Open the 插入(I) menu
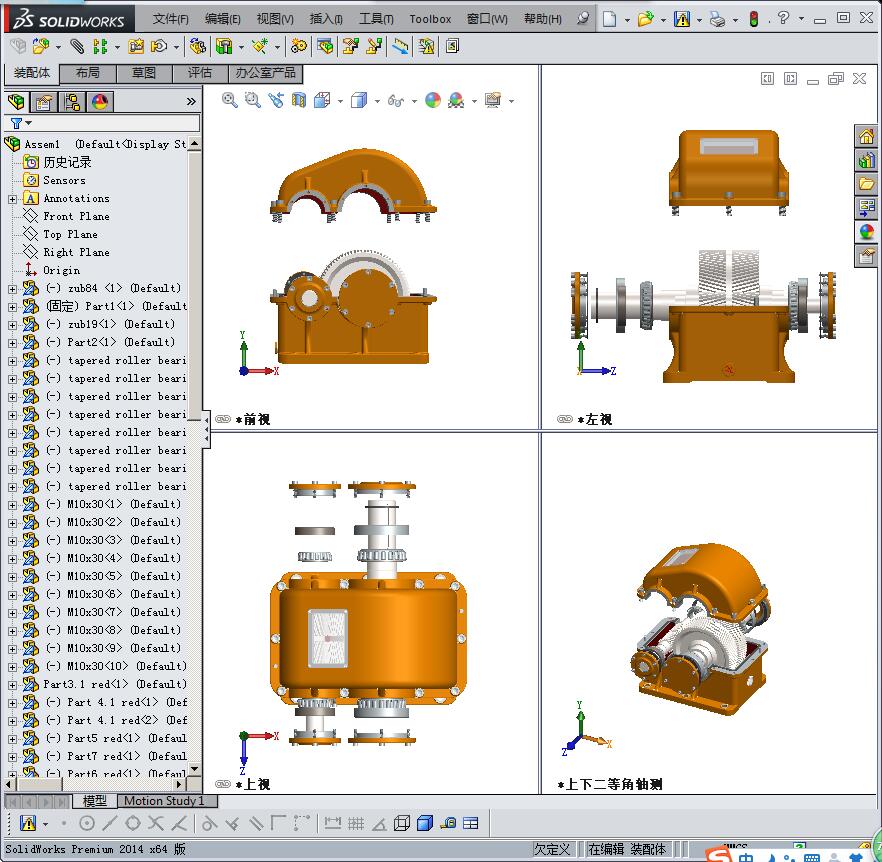This screenshot has width=882, height=862. click(x=326, y=19)
